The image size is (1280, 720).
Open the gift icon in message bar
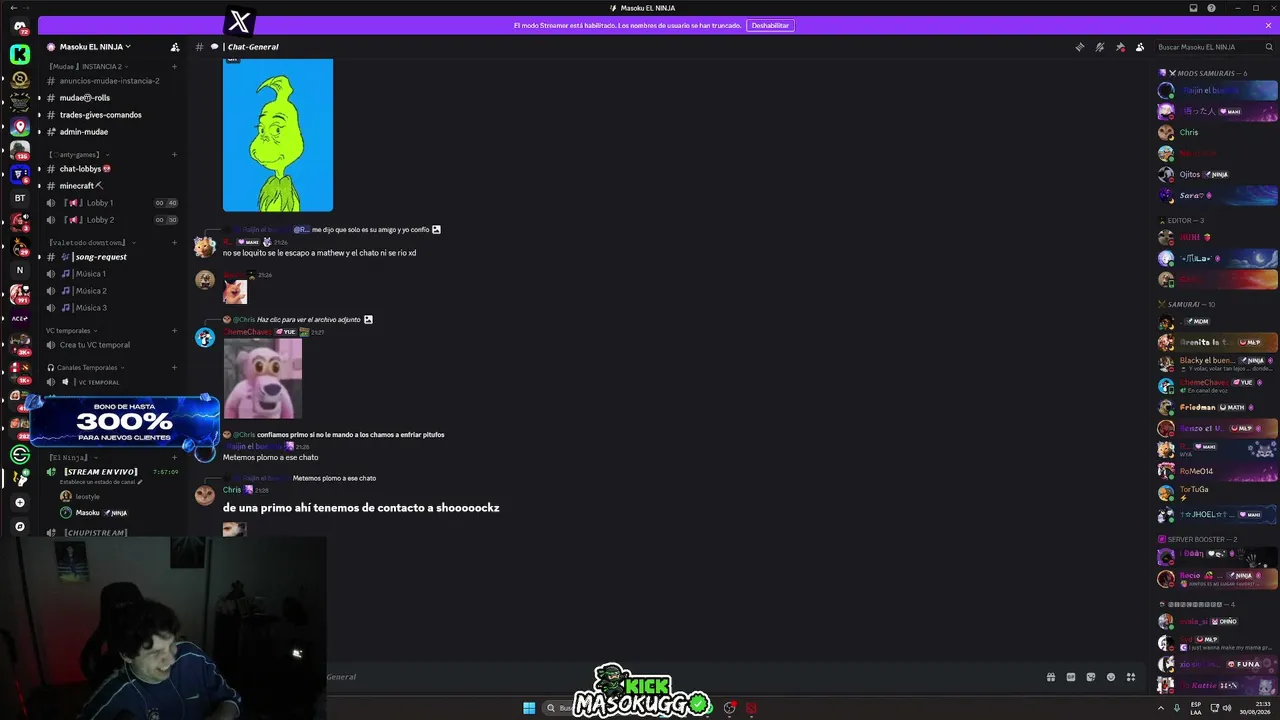1051,677
